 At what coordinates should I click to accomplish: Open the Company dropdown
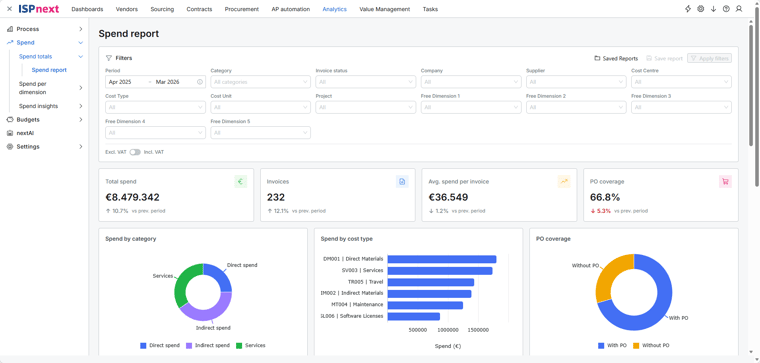(x=471, y=82)
